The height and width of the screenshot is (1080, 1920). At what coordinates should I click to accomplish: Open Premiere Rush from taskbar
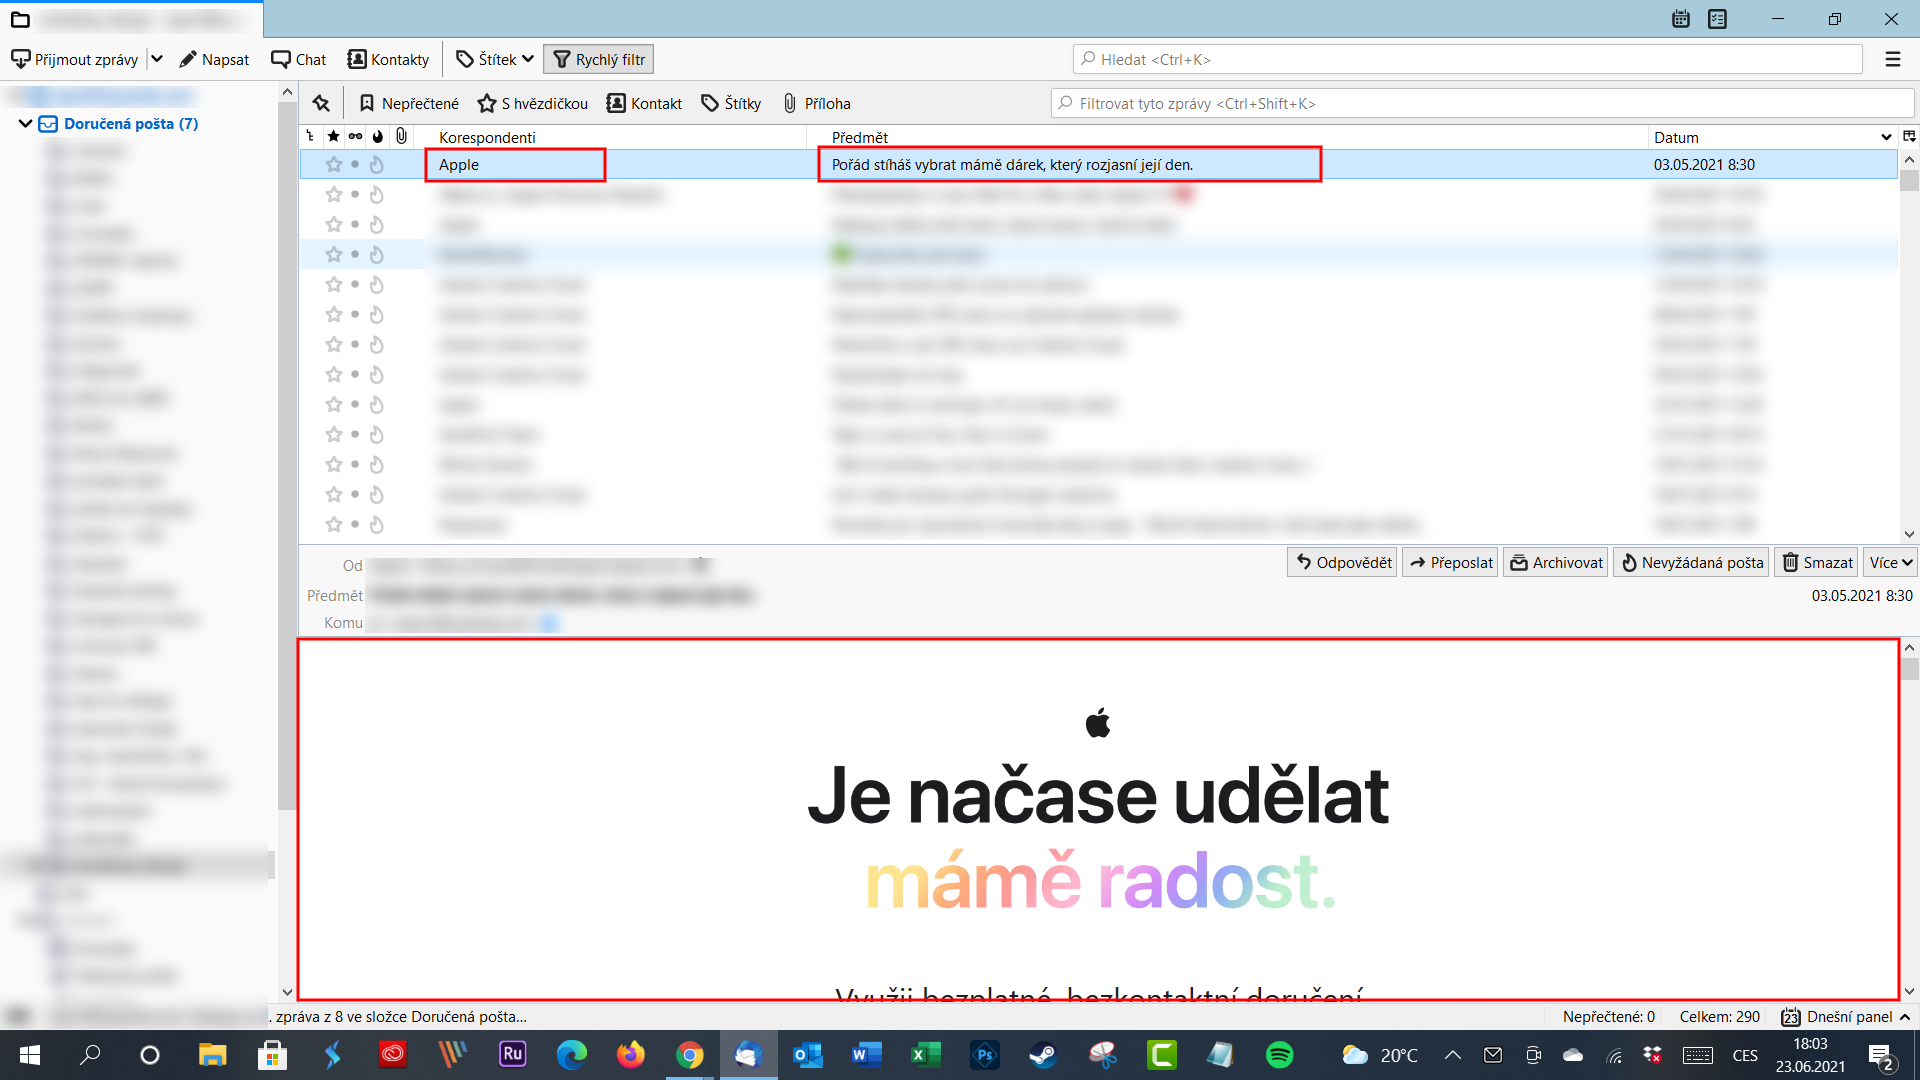(512, 1055)
